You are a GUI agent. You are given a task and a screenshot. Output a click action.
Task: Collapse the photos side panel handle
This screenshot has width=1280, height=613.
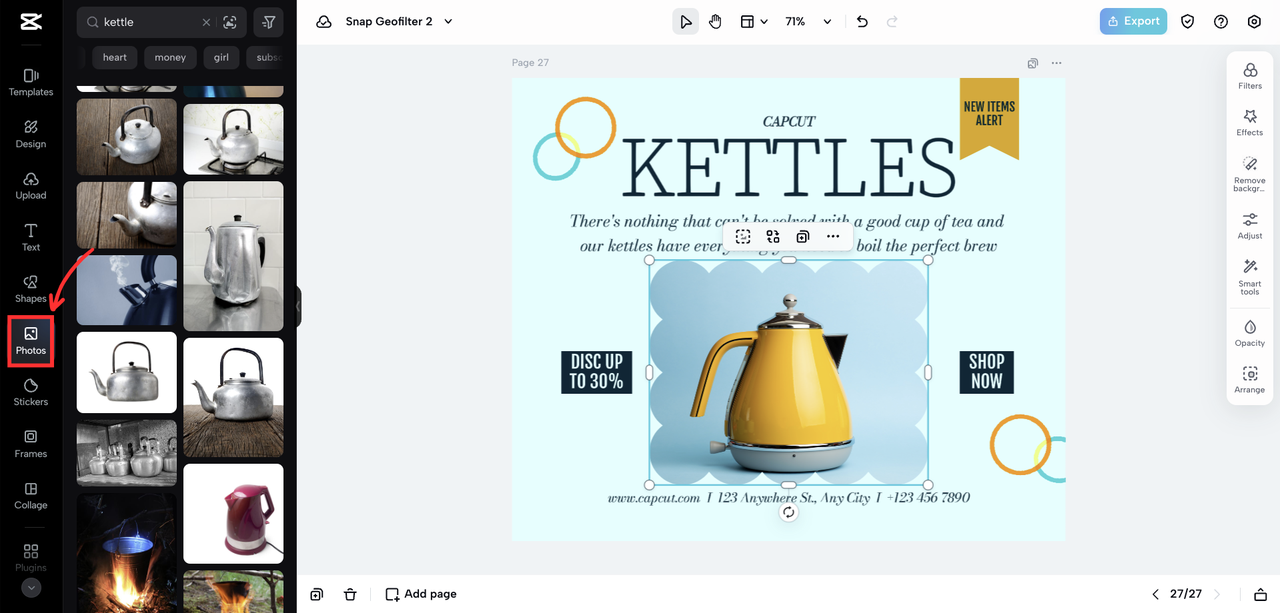[298, 306]
